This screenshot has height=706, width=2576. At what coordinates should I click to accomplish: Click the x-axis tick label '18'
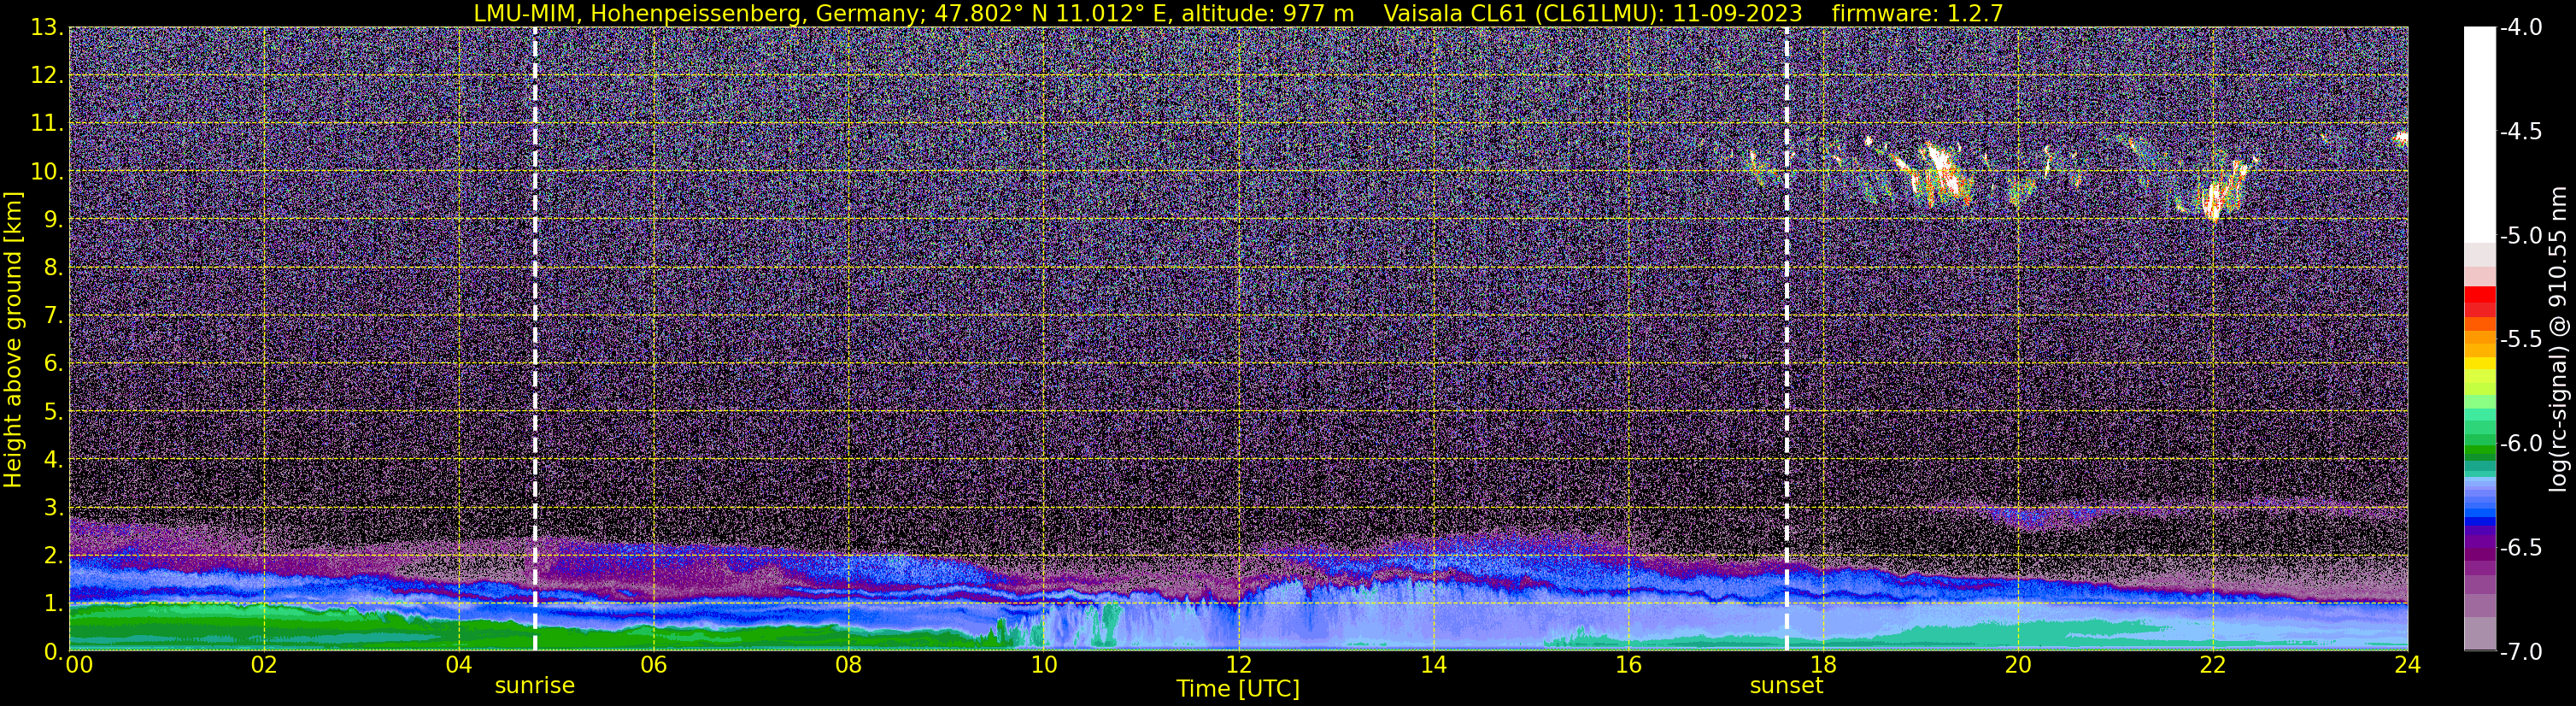pyautogui.click(x=1824, y=665)
